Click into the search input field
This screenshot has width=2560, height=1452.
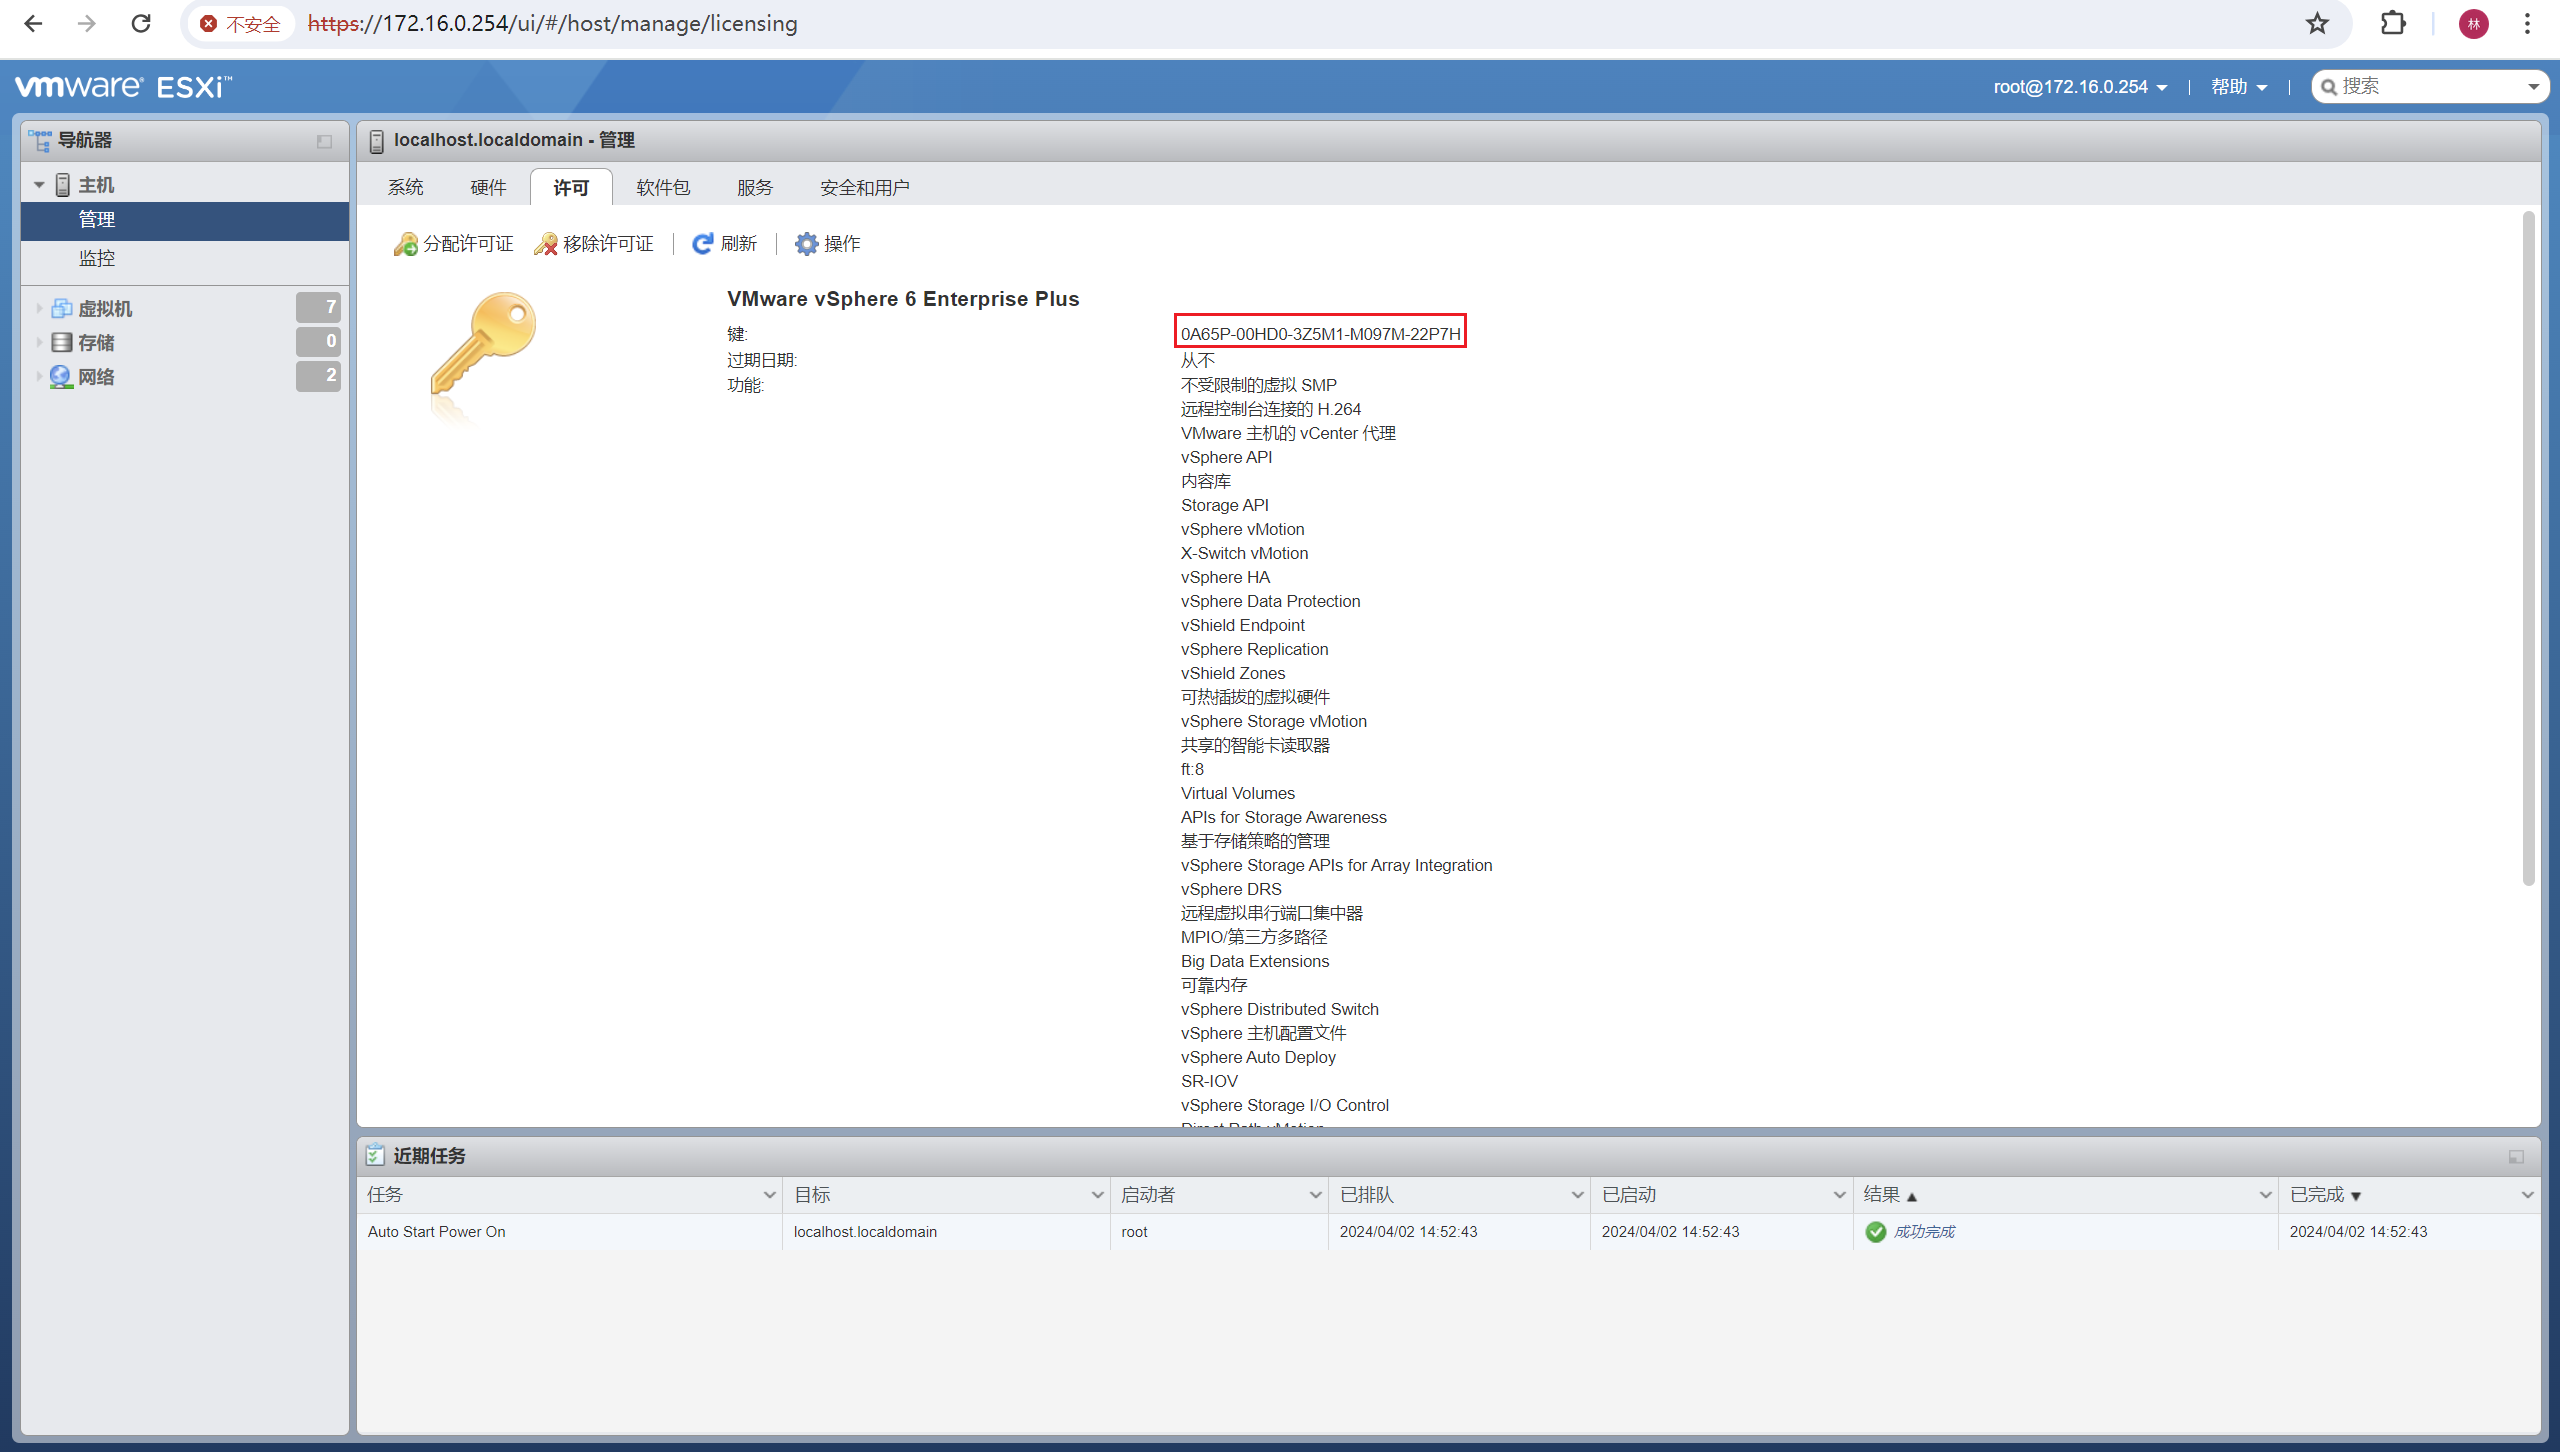2430,87
